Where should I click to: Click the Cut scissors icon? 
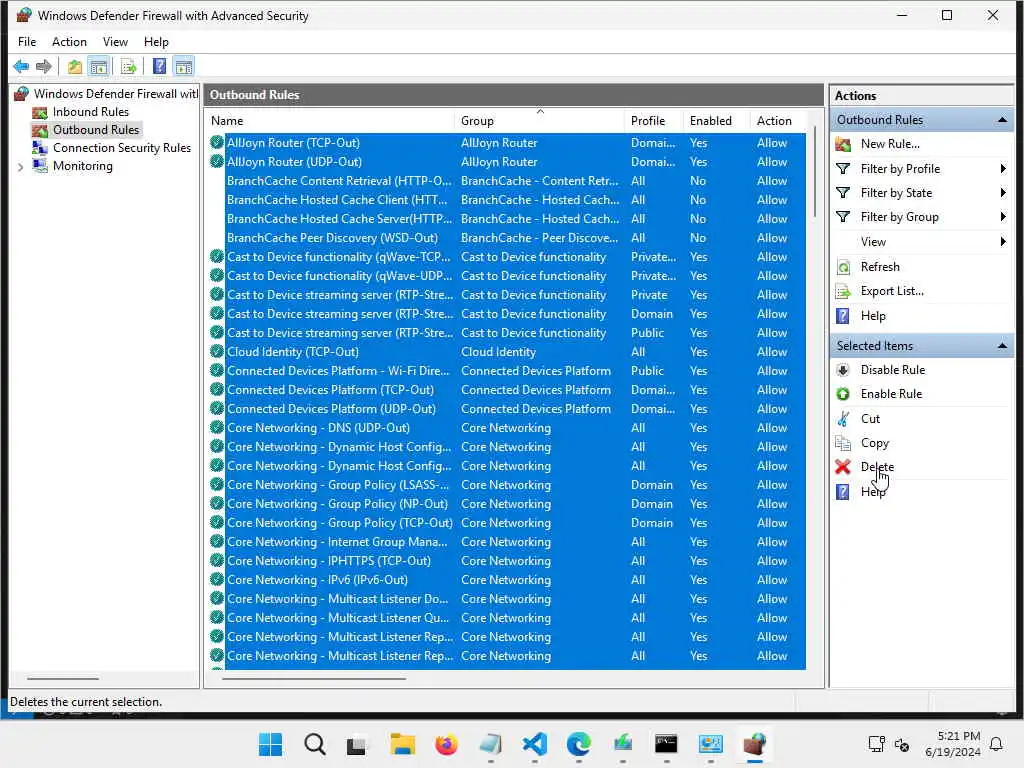pos(843,419)
